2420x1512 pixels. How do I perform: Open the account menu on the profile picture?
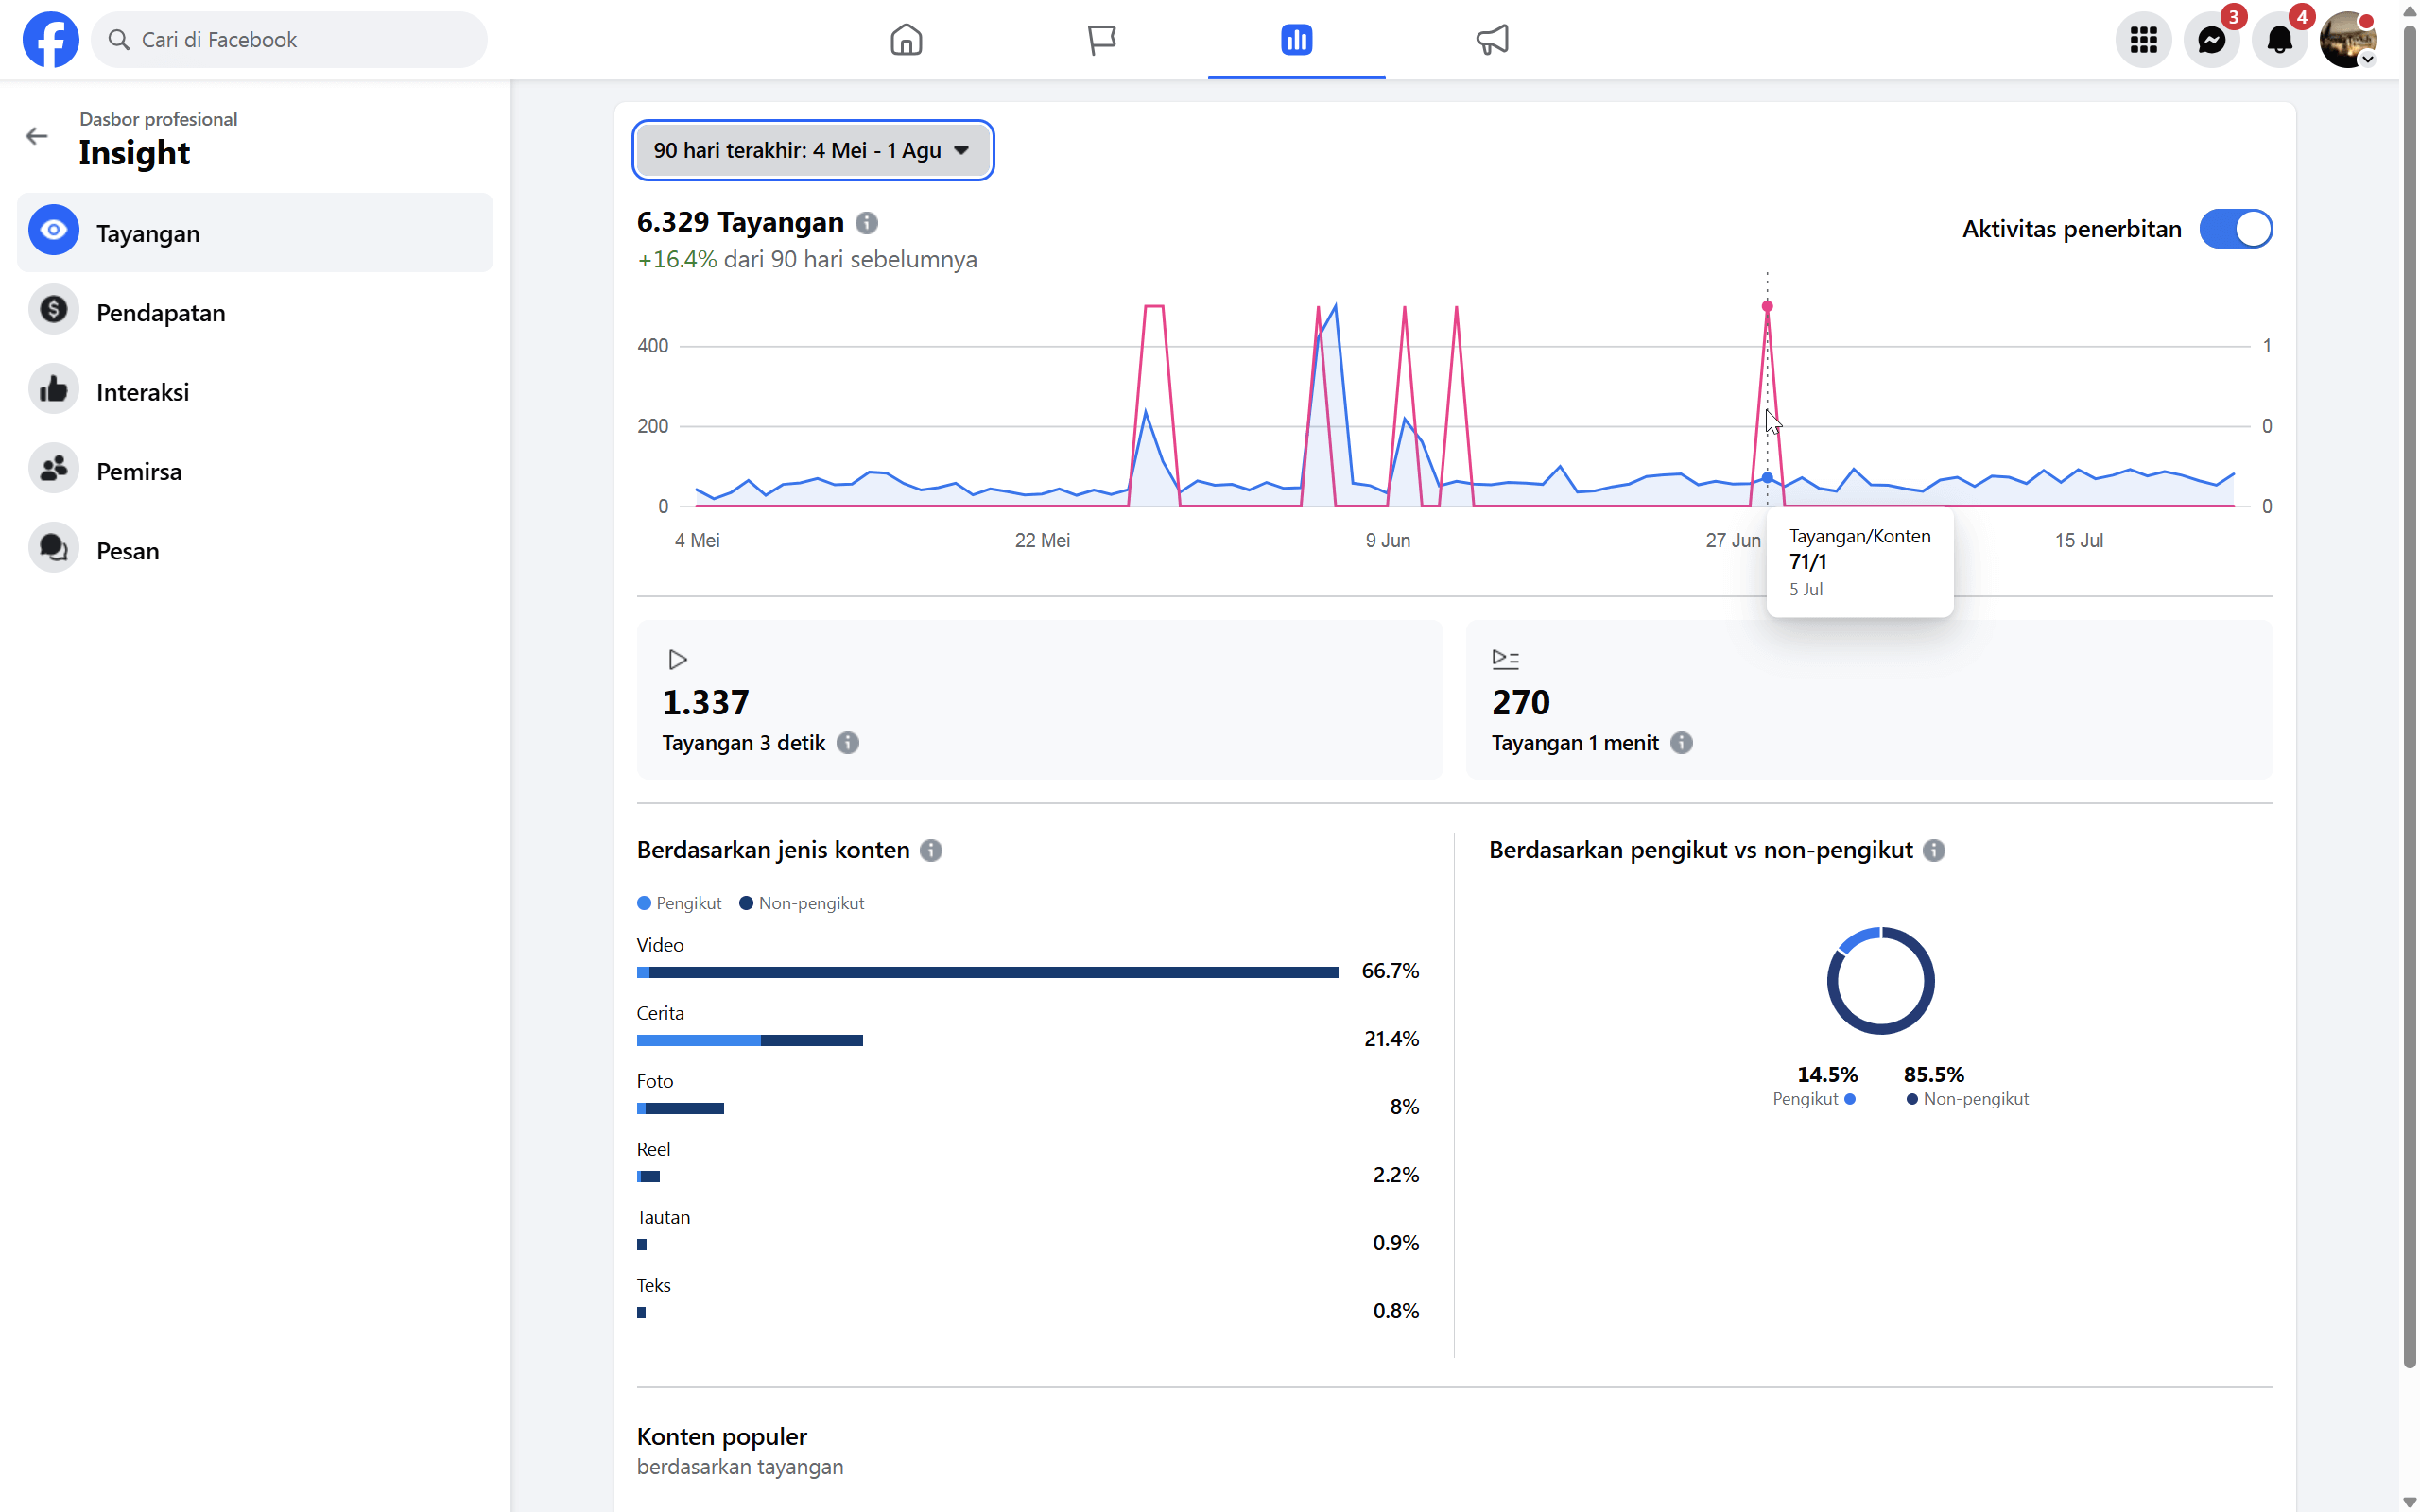pyautogui.click(x=2346, y=40)
